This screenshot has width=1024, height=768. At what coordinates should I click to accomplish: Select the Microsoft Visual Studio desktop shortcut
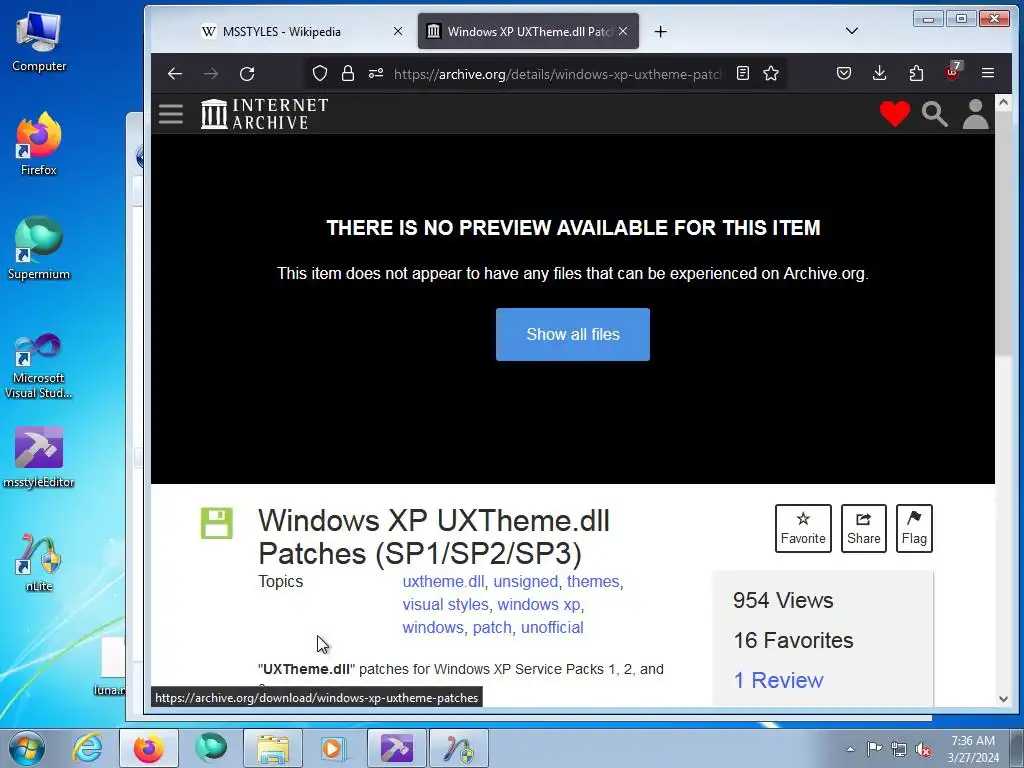(x=39, y=366)
